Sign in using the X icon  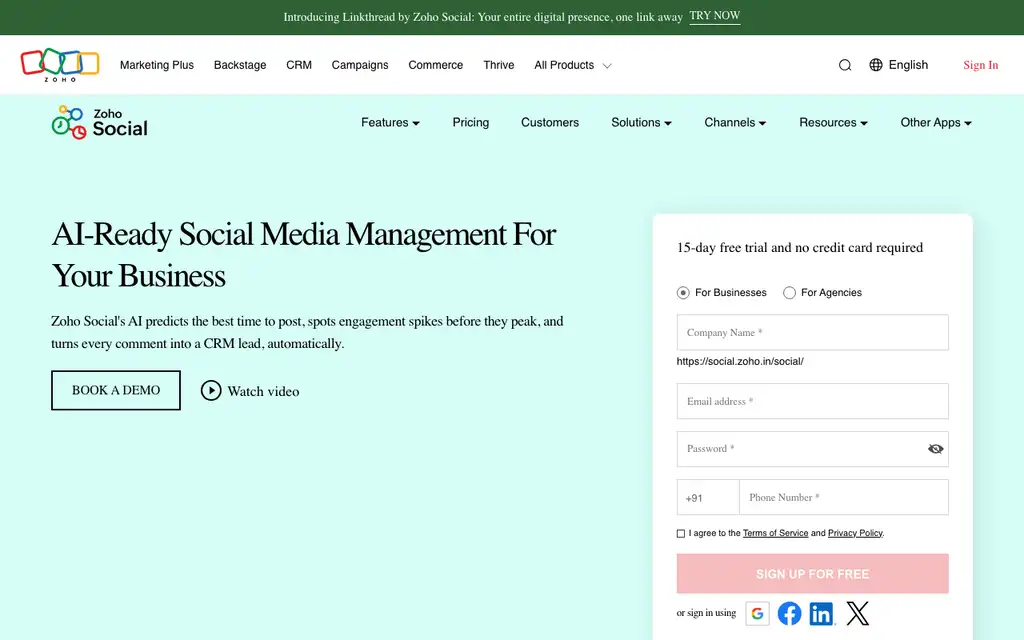pos(857,613)
